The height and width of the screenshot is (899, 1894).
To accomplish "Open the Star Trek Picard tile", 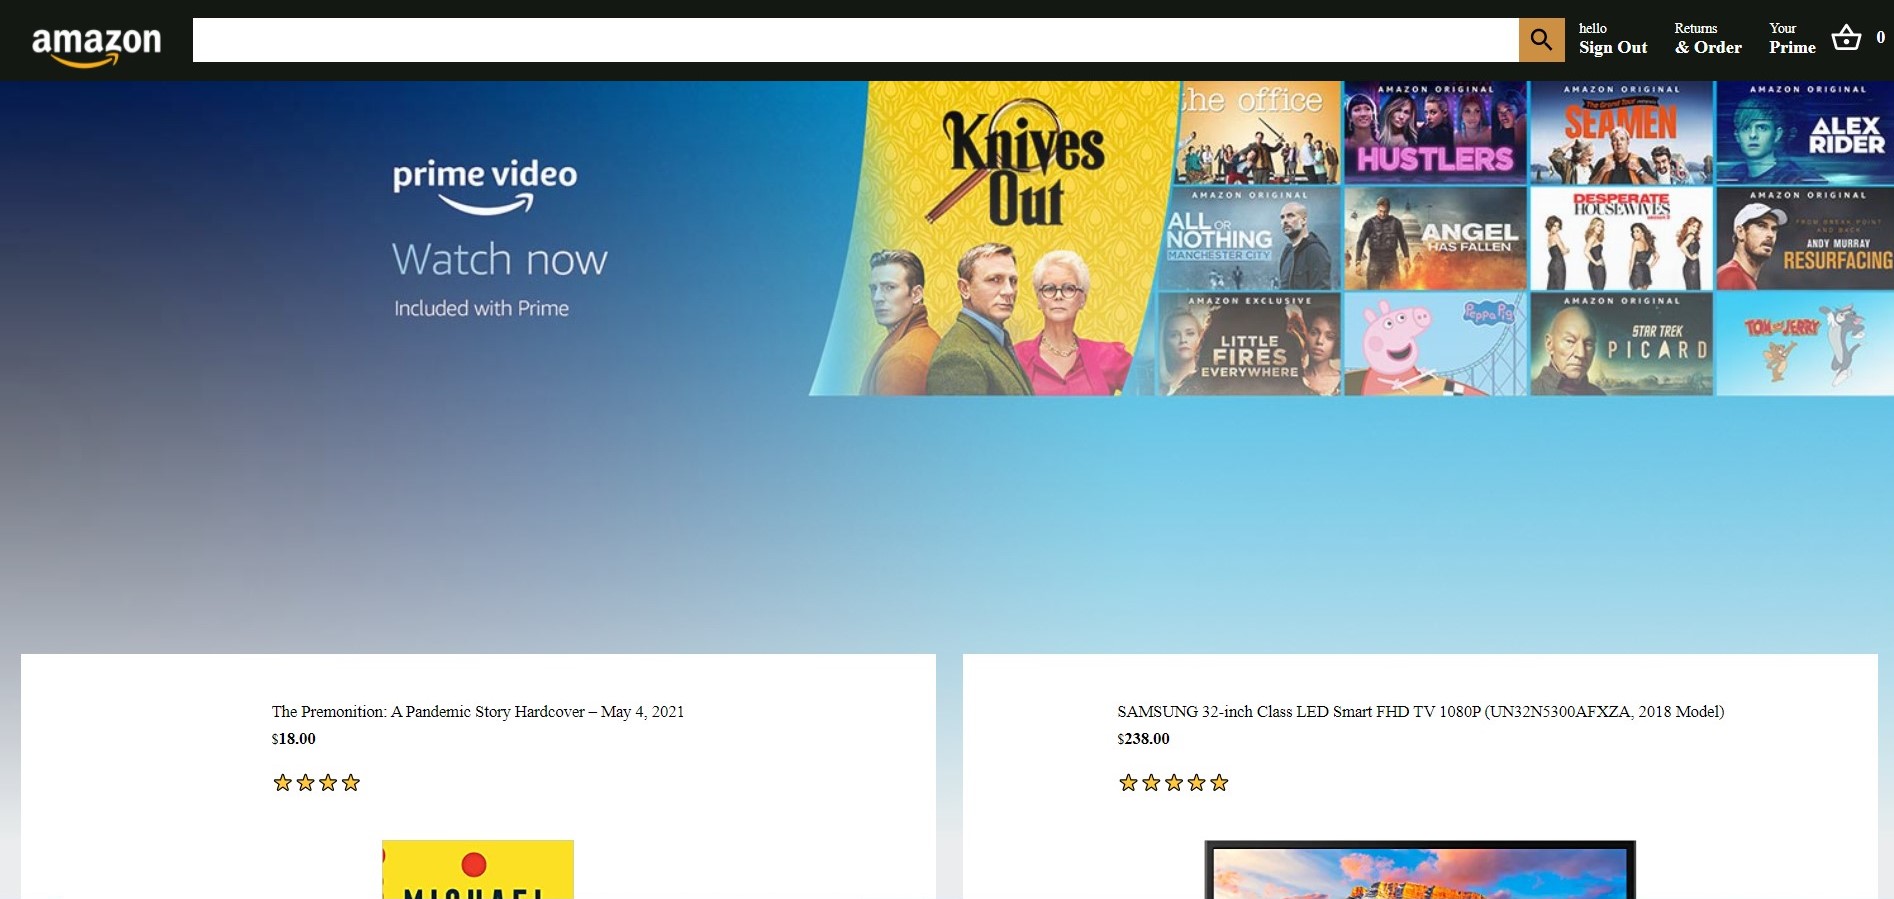I will tap(1620, 345).
